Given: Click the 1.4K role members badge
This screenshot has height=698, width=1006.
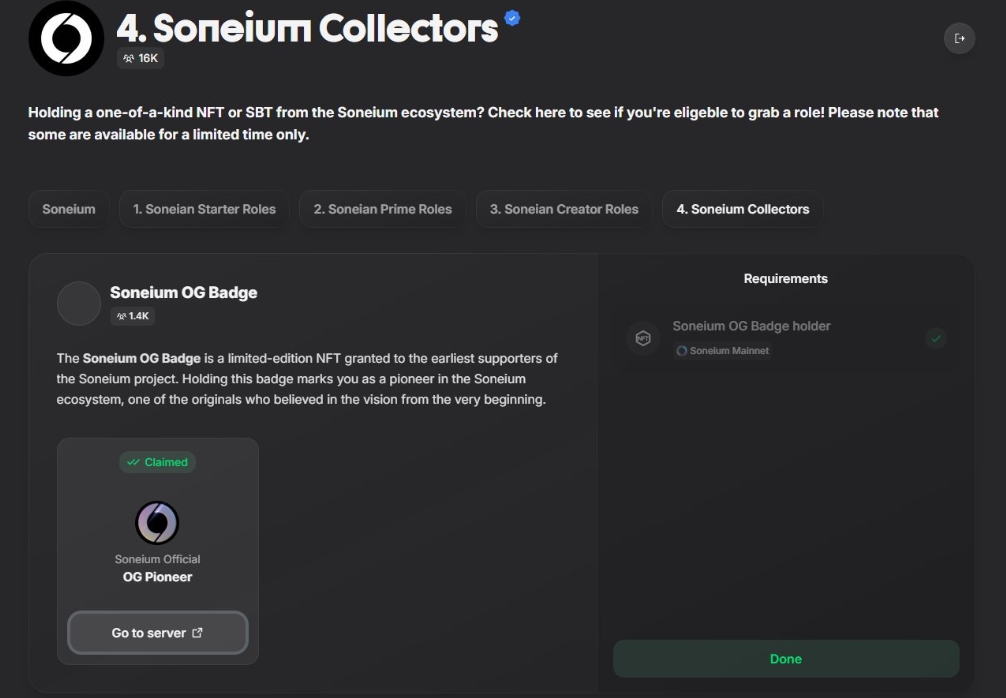Looking at the screenshot, I should coord(133,316).
